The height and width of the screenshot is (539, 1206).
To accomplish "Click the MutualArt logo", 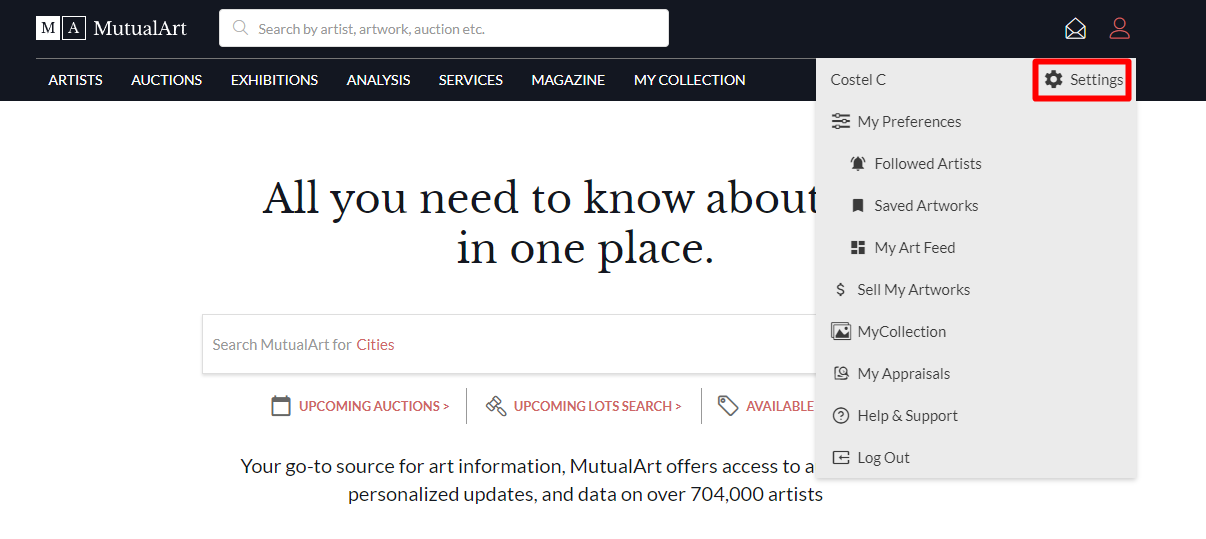I will (x=111, y=28).
